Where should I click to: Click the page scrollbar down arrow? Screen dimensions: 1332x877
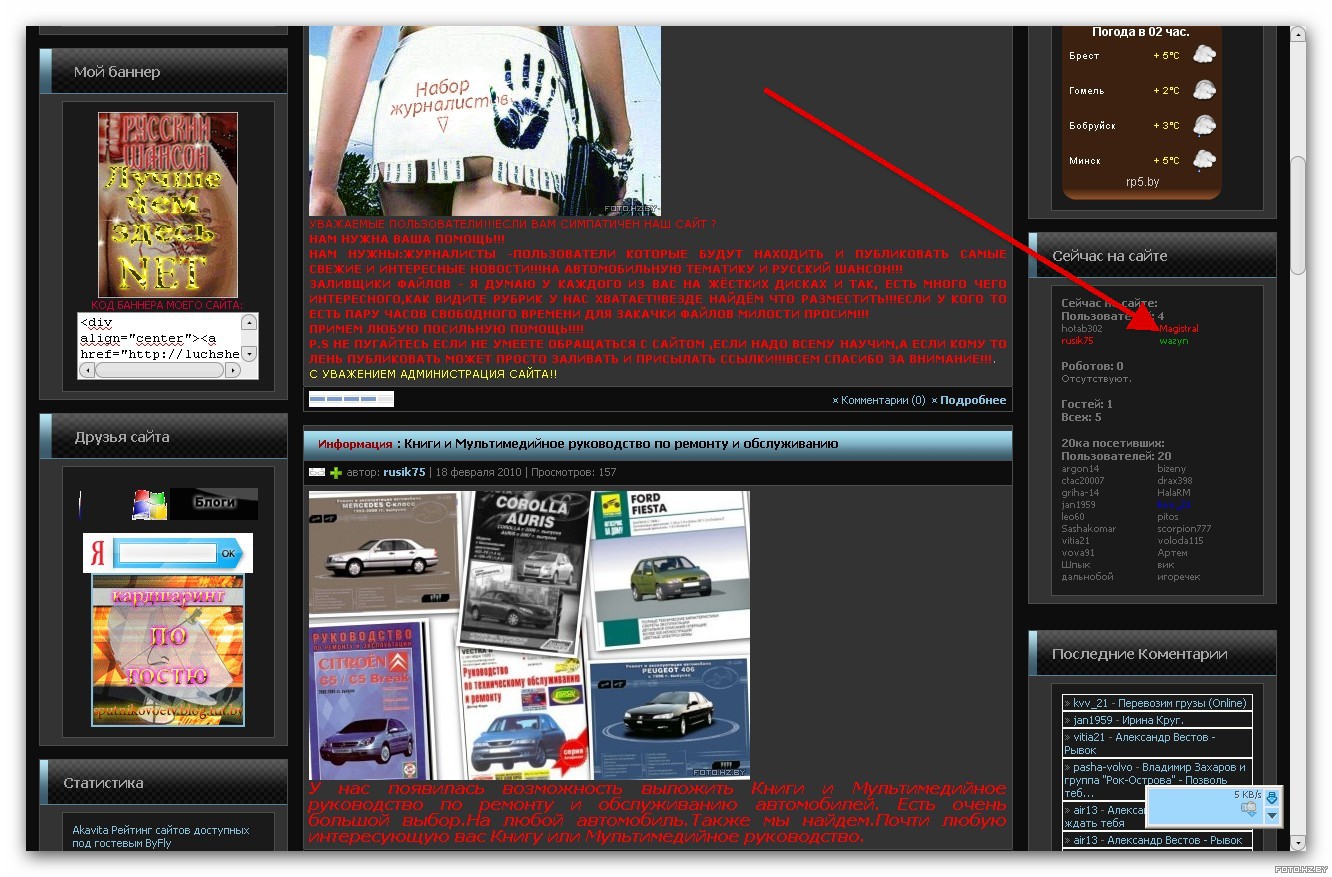tap(1298, 842)
